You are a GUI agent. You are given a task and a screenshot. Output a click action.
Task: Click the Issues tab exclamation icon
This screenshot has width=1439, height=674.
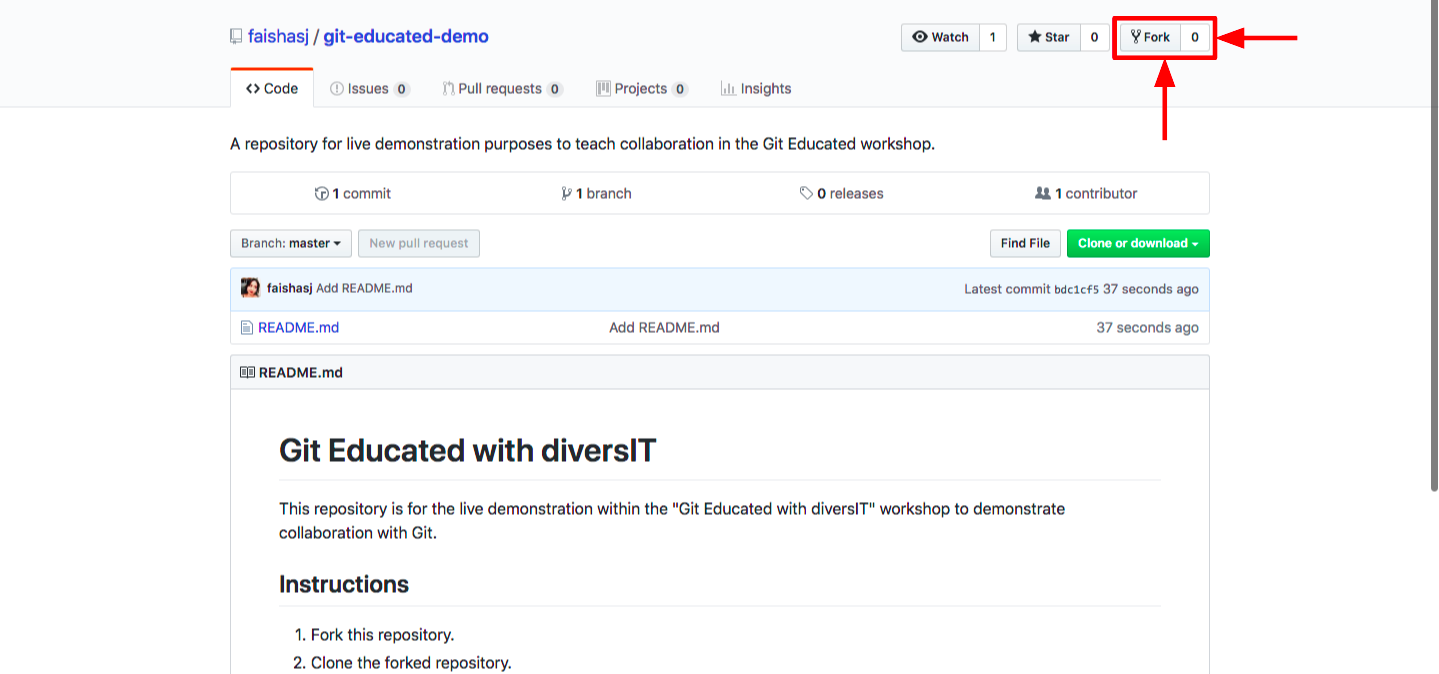(337, 88)
